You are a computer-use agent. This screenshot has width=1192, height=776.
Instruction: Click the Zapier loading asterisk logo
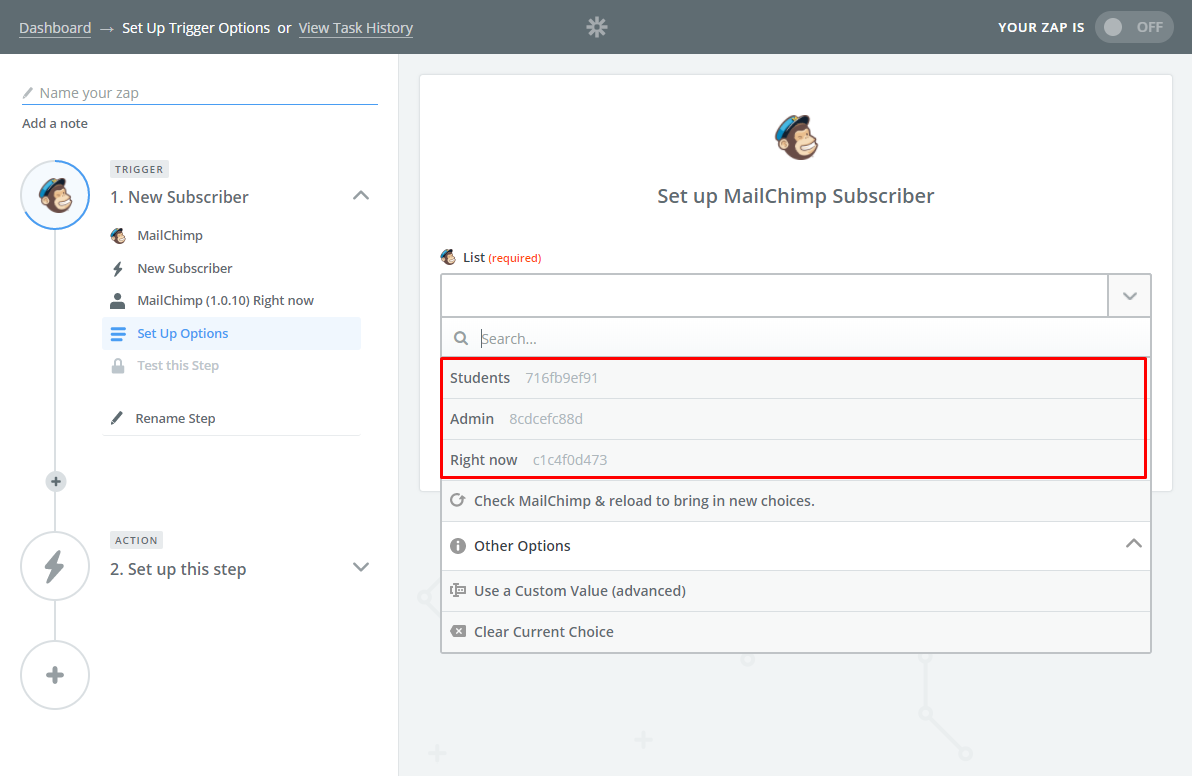[x=597, y=27]
